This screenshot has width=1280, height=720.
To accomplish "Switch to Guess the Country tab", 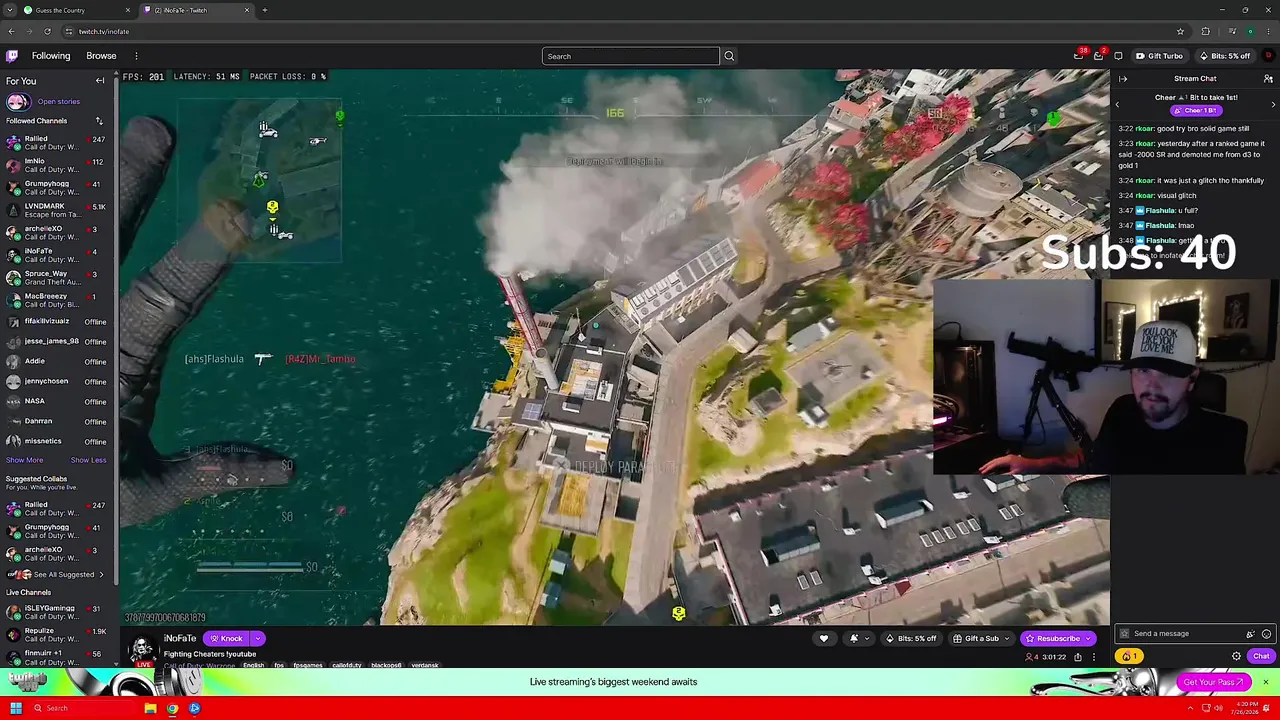I will click(77, 10).
